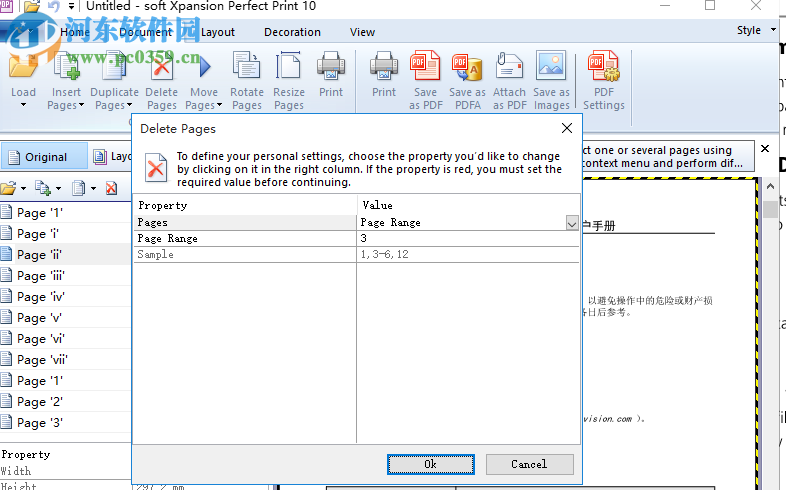This screenshot has width=786, height=490.
Task: Click the Duplicate Pages icon
Action: click(x=114, y=67)
